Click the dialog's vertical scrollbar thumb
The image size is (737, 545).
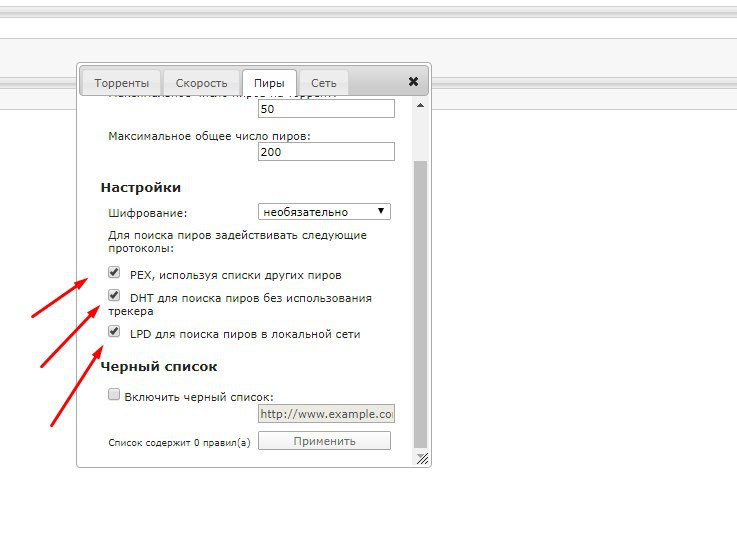pyautogui.click(x=420, y=304)
